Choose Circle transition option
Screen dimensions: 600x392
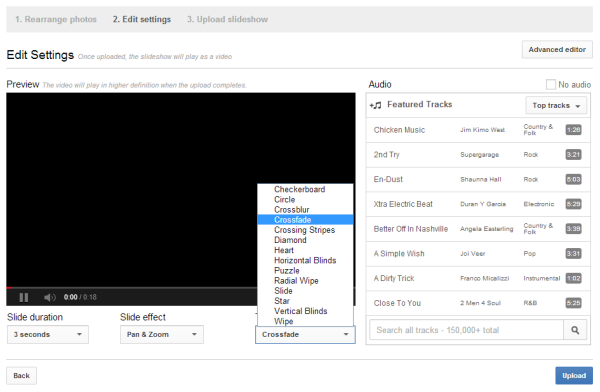pos(305,199)
